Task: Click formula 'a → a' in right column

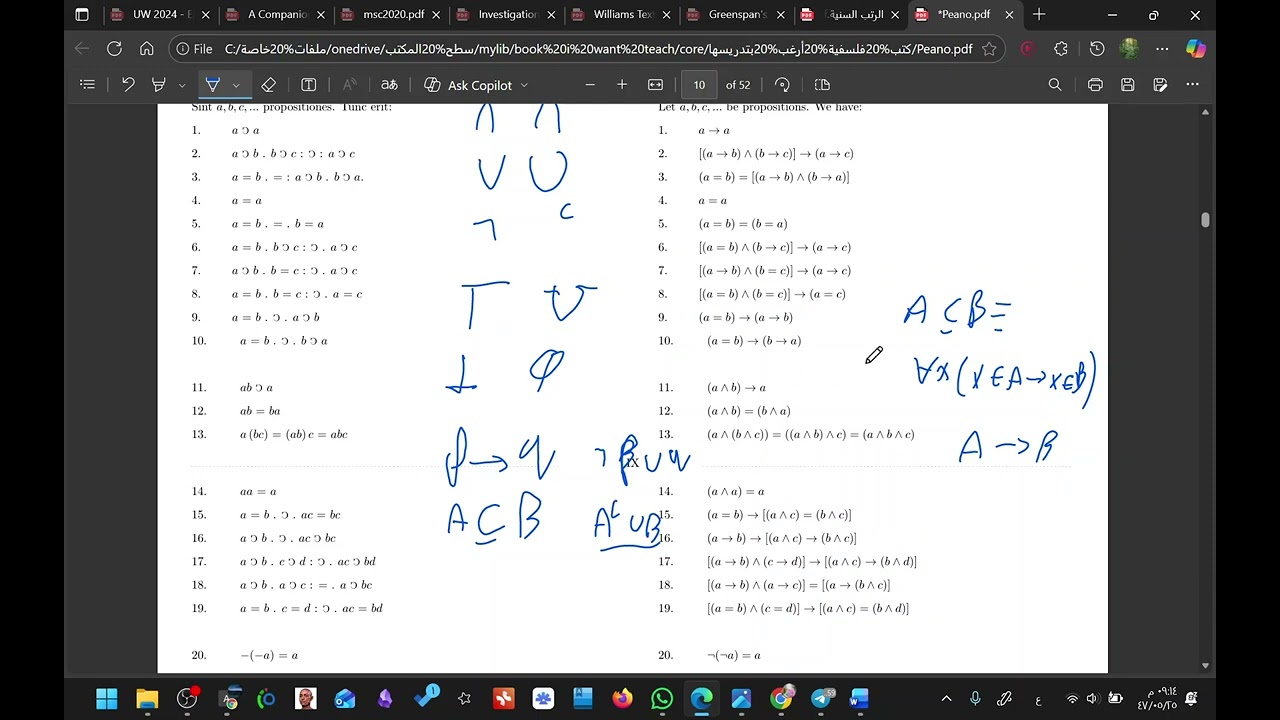Action: click(714, 130)
